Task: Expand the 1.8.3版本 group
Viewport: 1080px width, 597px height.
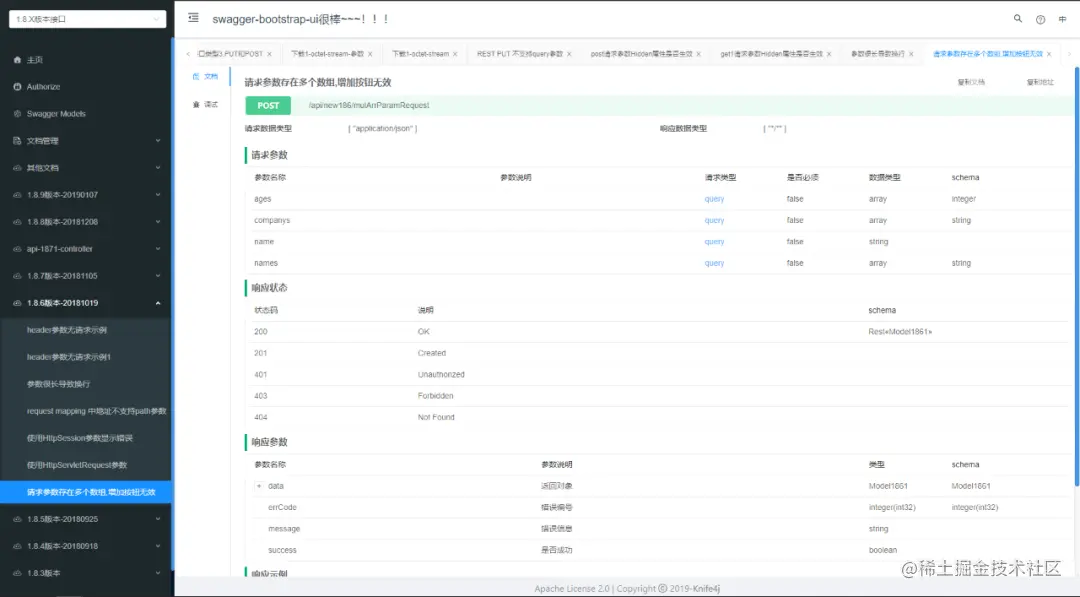Action: (x=86, y=573)
